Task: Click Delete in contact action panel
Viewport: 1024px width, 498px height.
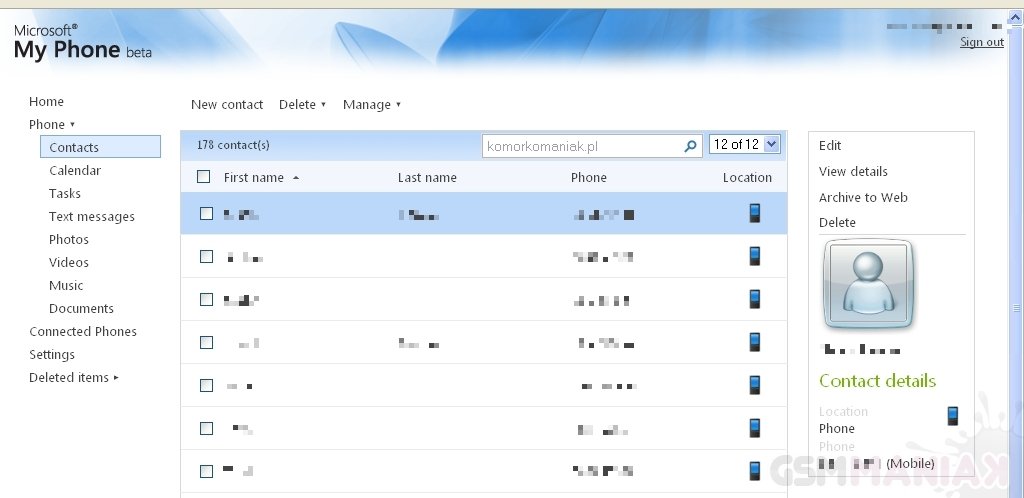Action: (837, 223)
